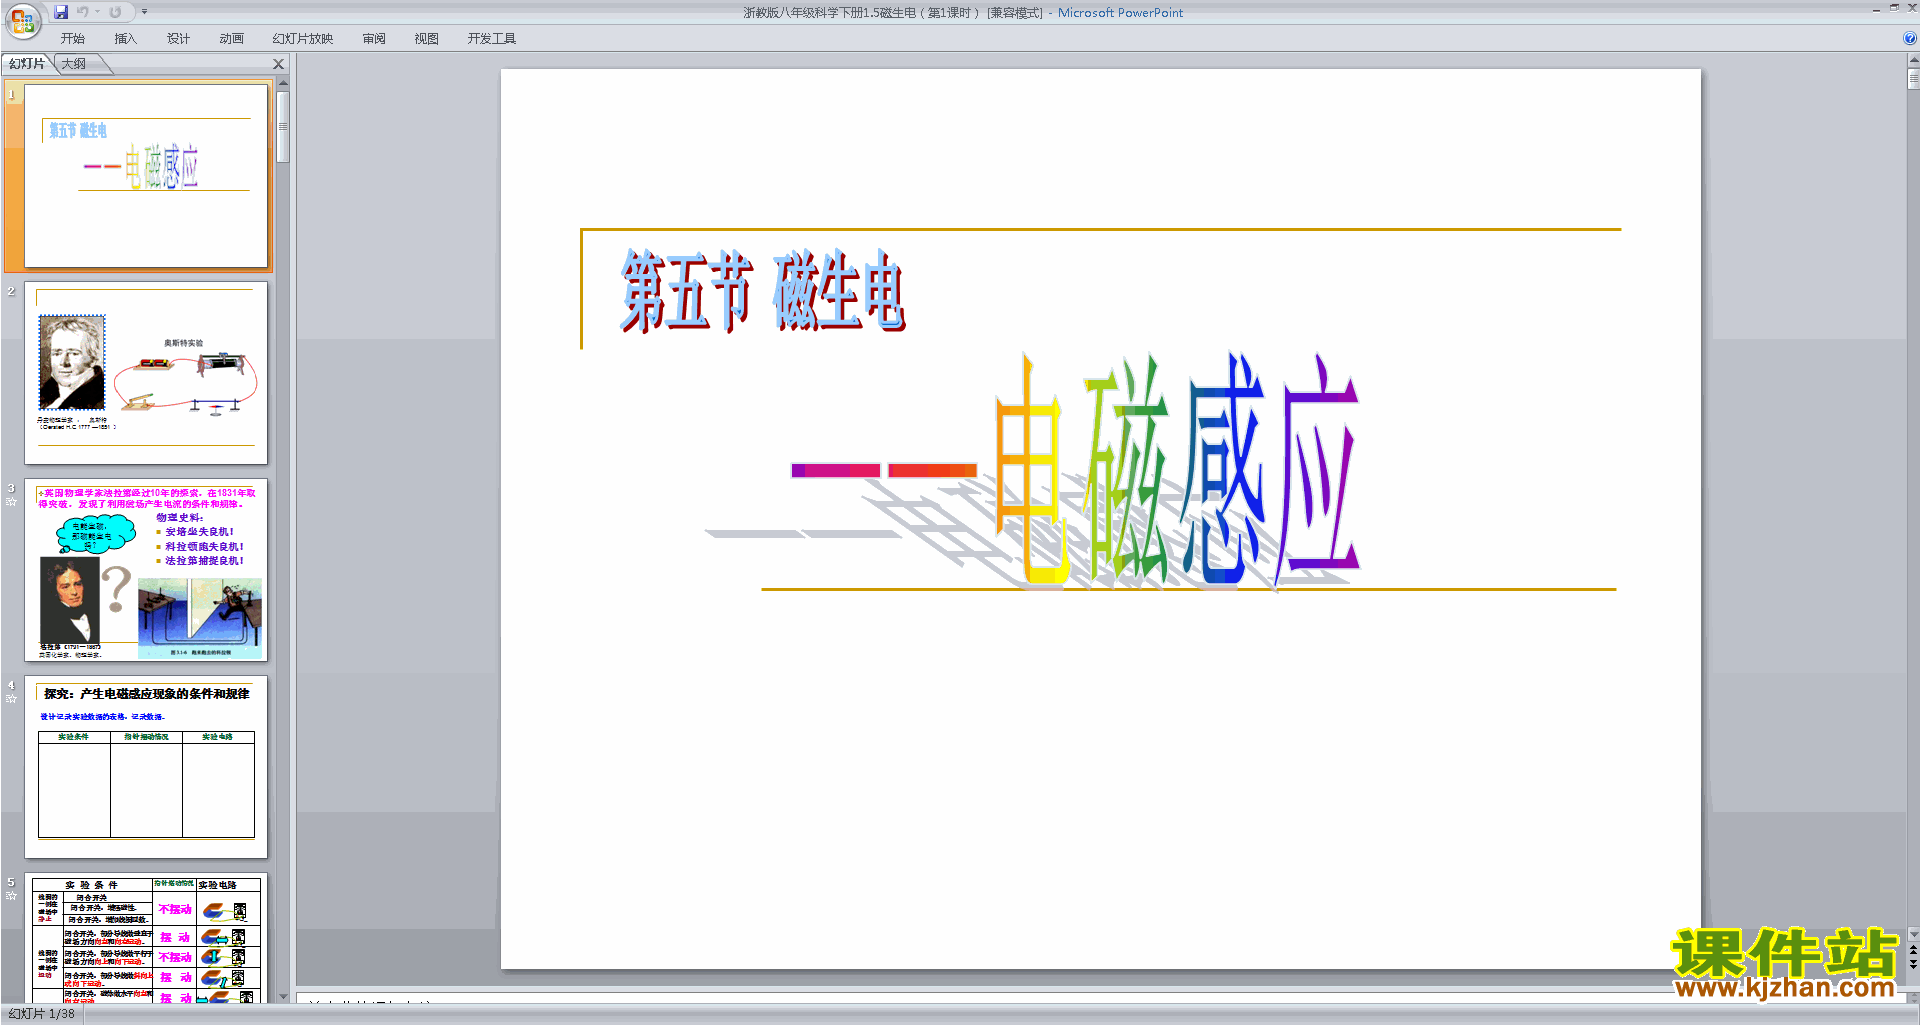The height and width of the screenshot is (1025, 1920).
Task: Click the 电磁感应 rainbow WordArt
Action: tap(1075, 470)
